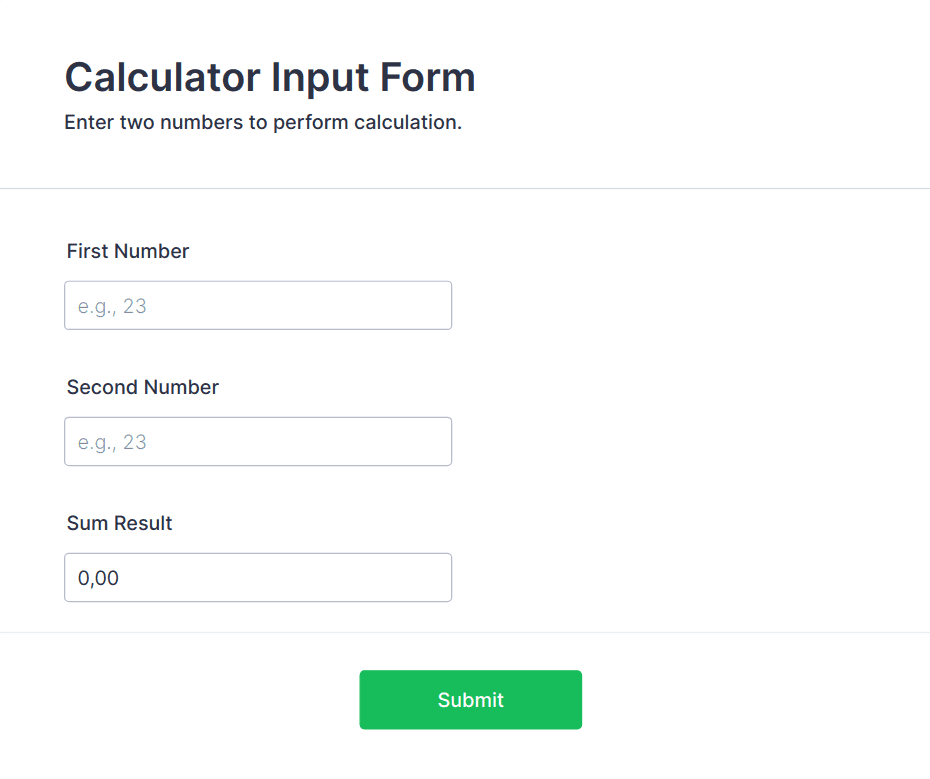
Task: Select the "e.g., 23" placeholder under First Number
Action: tap(112, 306)
